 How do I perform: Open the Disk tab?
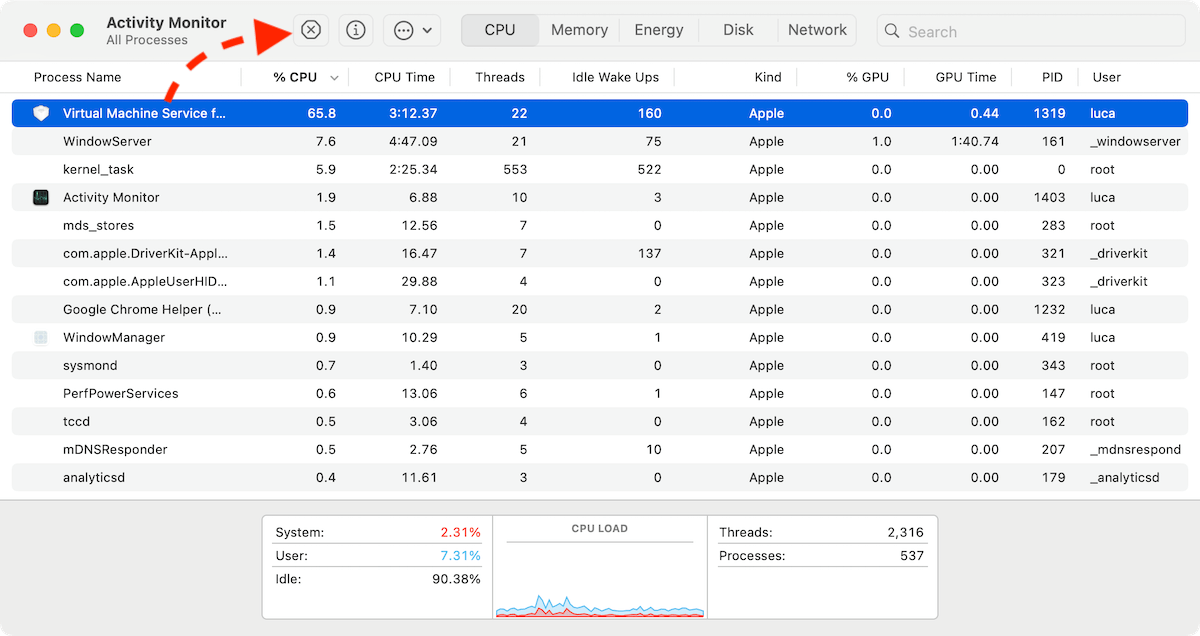point(738,30)
